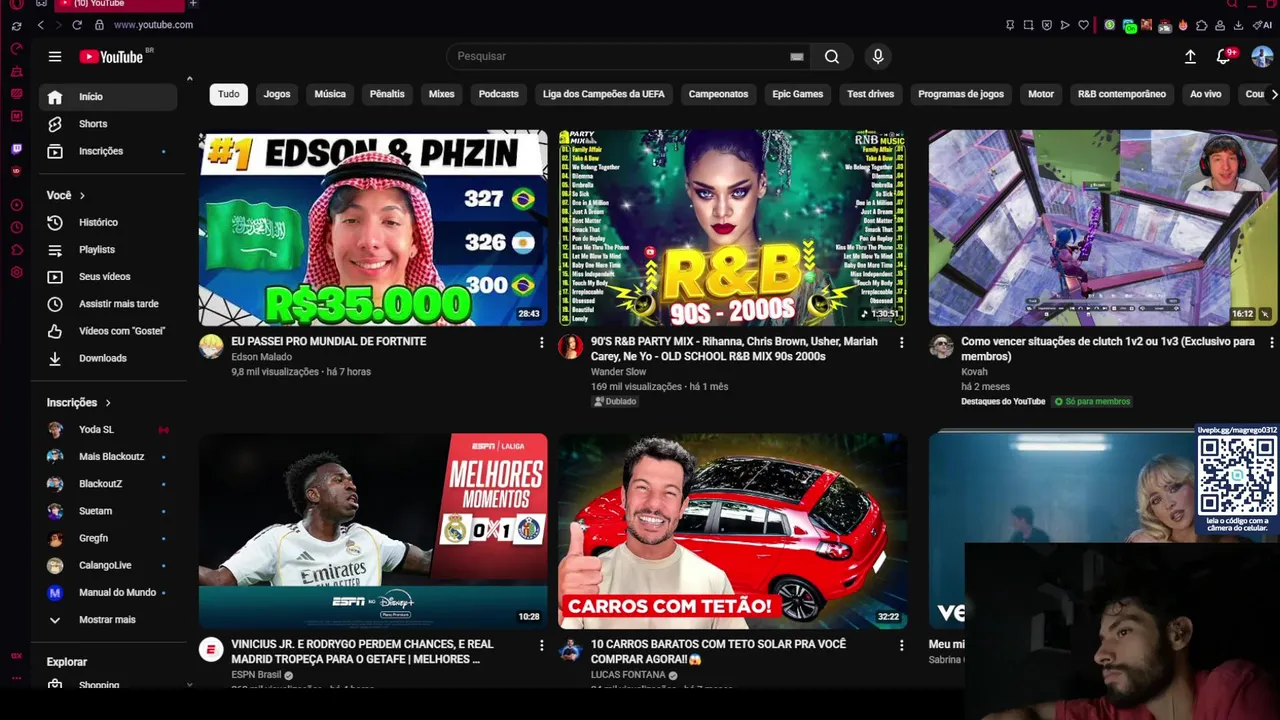Select the Música filter chip
1280x720 pixels.
[330, 94]
